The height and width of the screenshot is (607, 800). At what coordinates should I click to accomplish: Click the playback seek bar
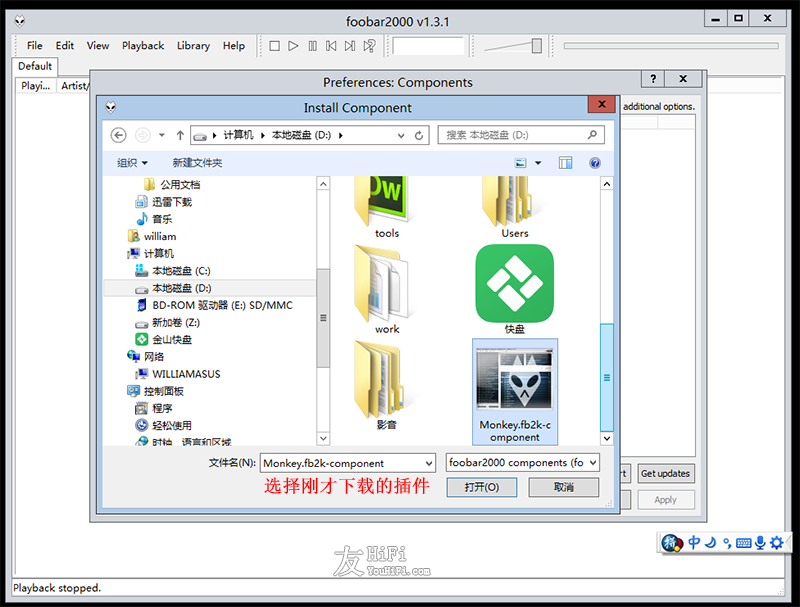(671, 46)
